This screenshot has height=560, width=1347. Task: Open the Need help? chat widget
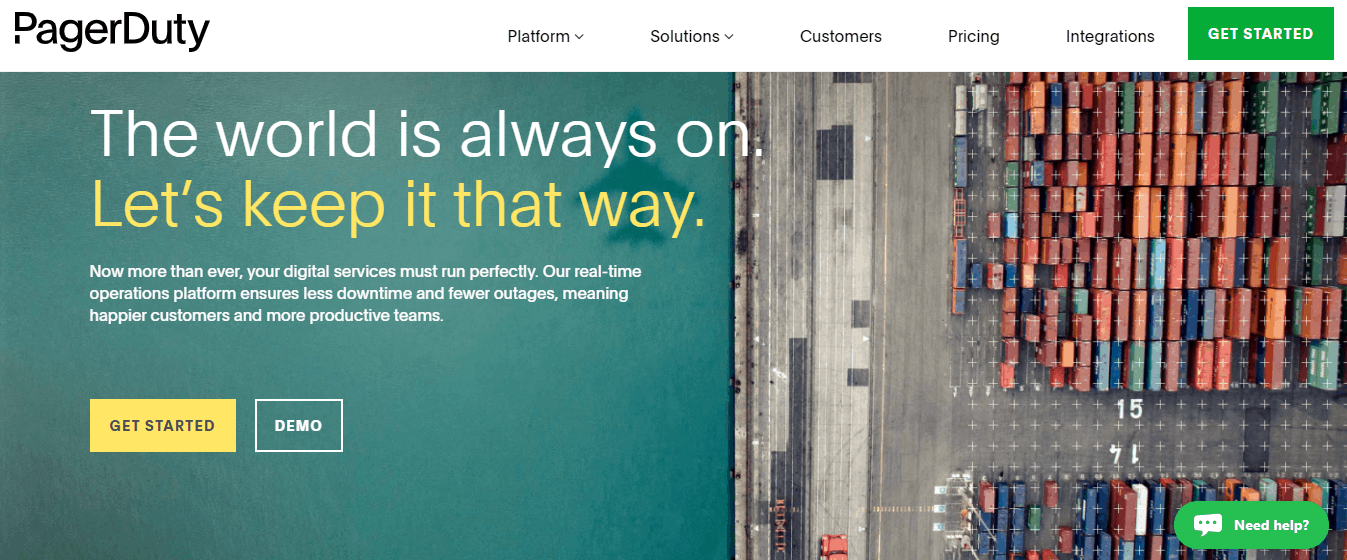1251,525
